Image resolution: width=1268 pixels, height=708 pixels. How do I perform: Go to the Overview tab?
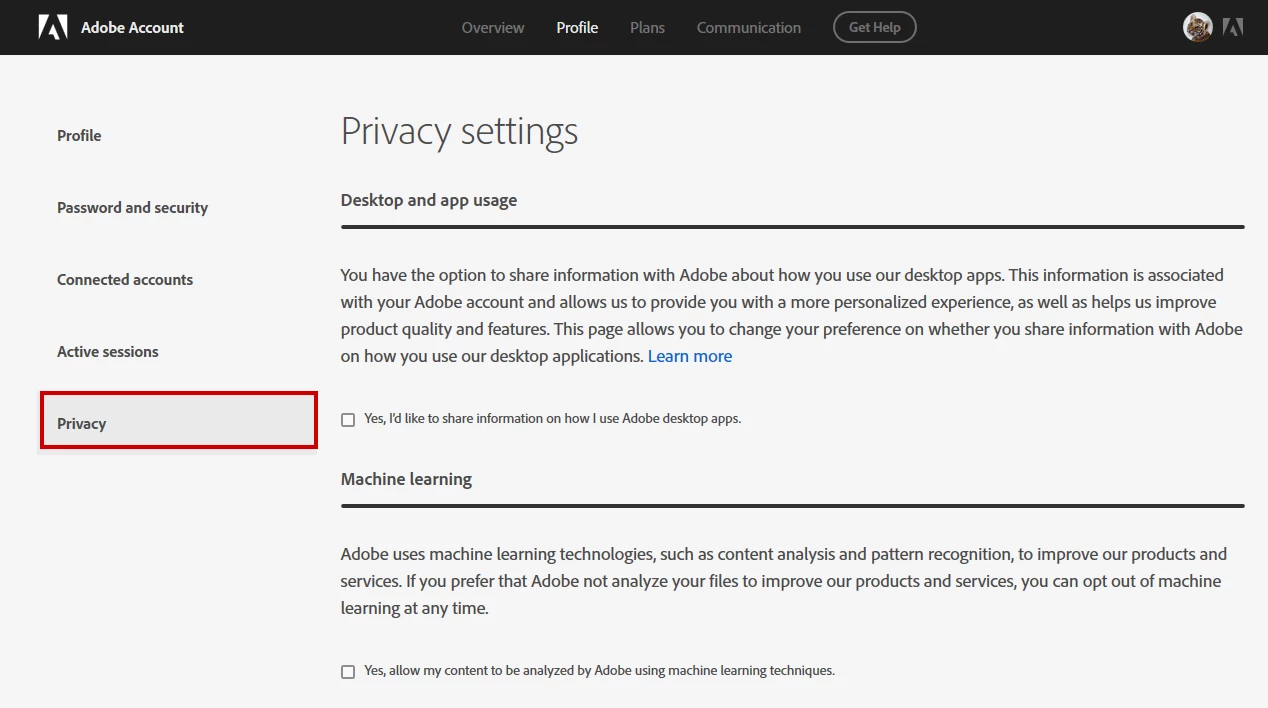(493, 27)
